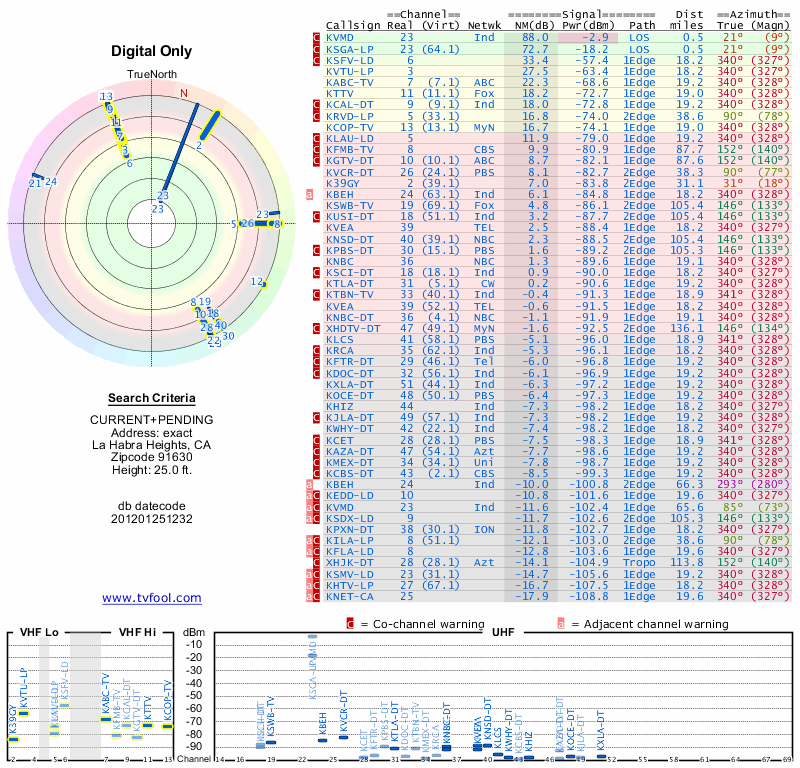Open KNSD-DT callsign link in the station table
This screenshot has width=800, height=768.
coord(350,239)
